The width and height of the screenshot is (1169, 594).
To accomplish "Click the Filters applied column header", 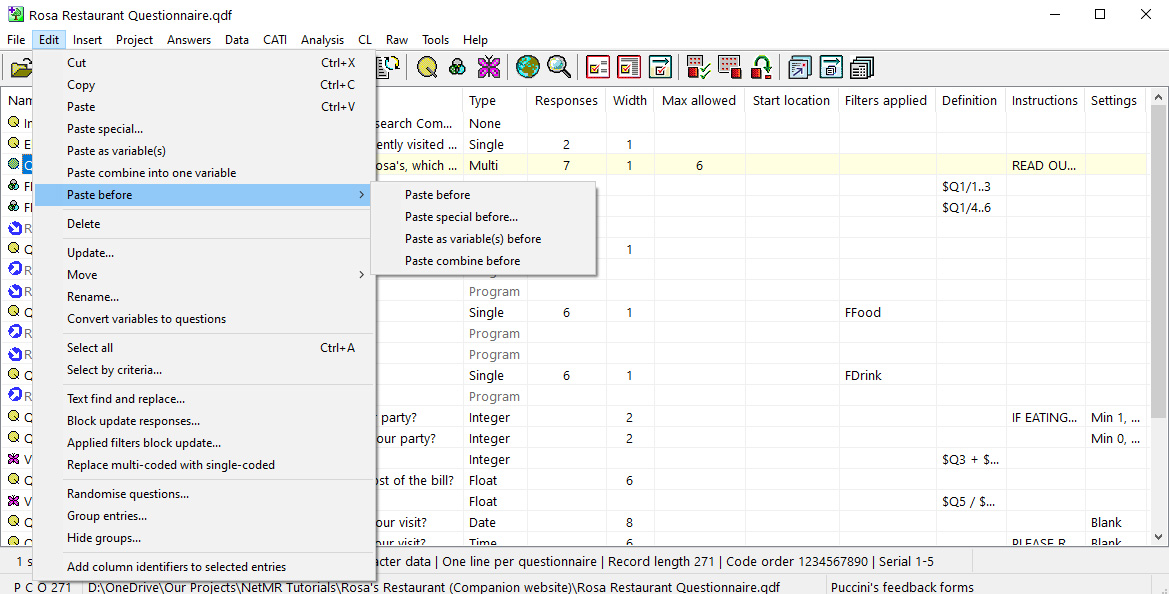I will [885, 101].
